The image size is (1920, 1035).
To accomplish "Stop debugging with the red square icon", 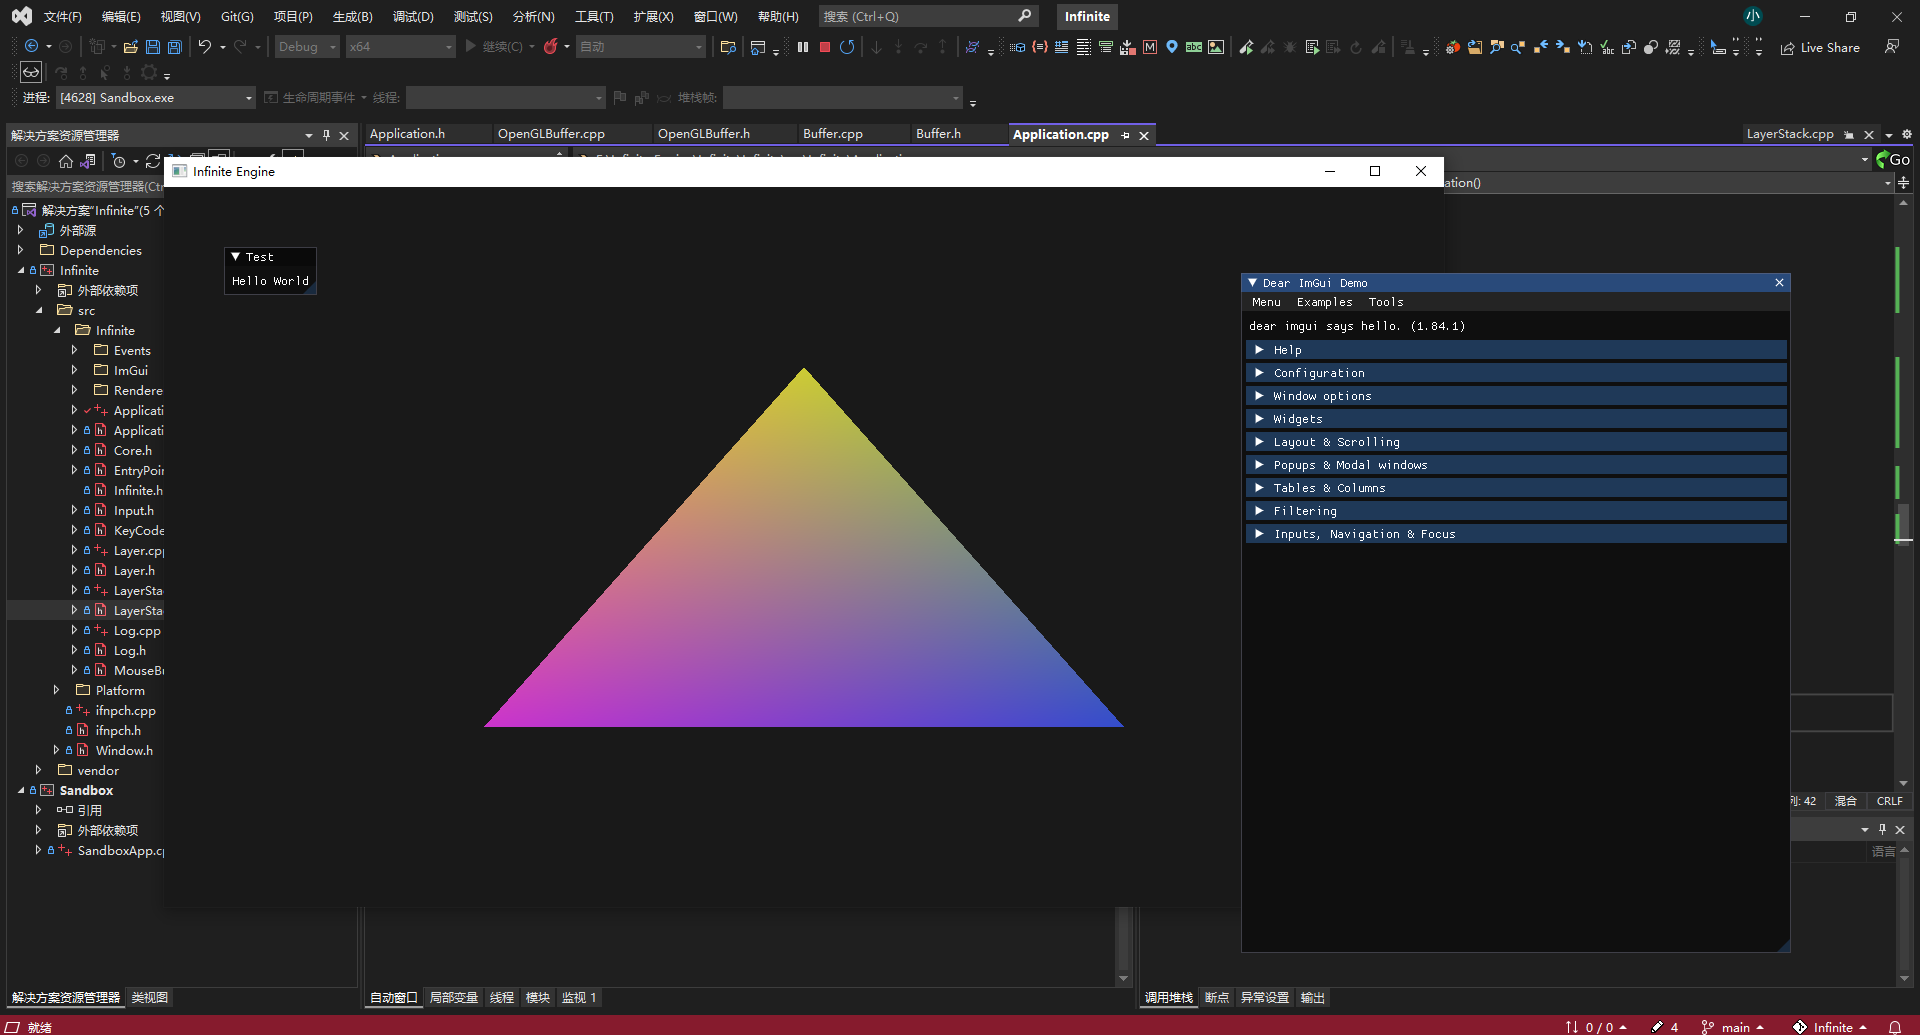I will [x=825, y=47].
